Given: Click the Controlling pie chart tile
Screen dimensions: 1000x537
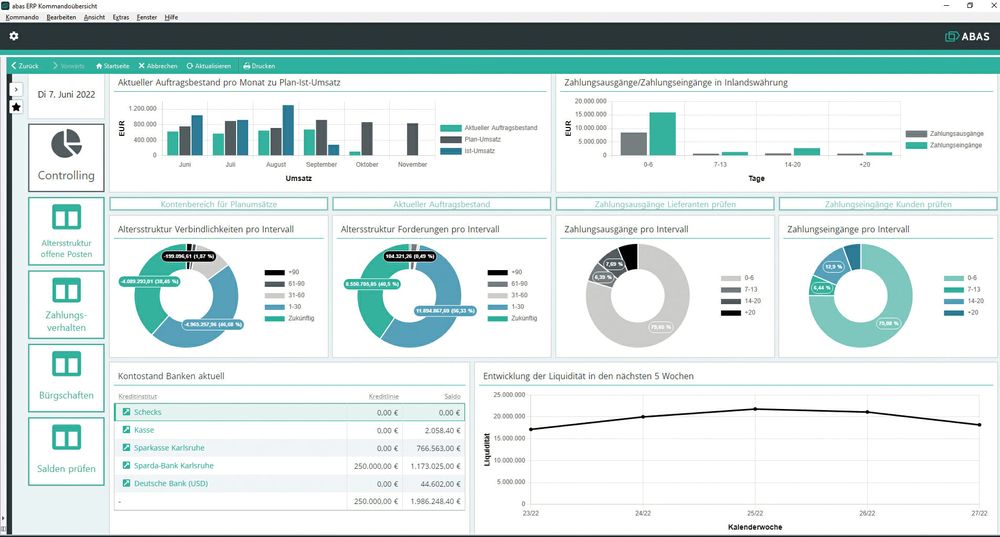Looking at the screenshot, I should tap(66, 158).
